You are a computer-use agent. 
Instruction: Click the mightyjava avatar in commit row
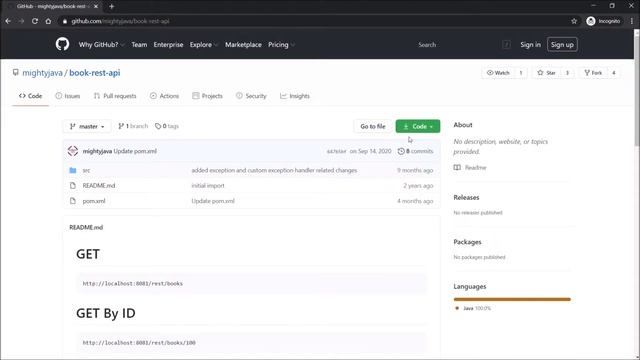coord(73,151)
